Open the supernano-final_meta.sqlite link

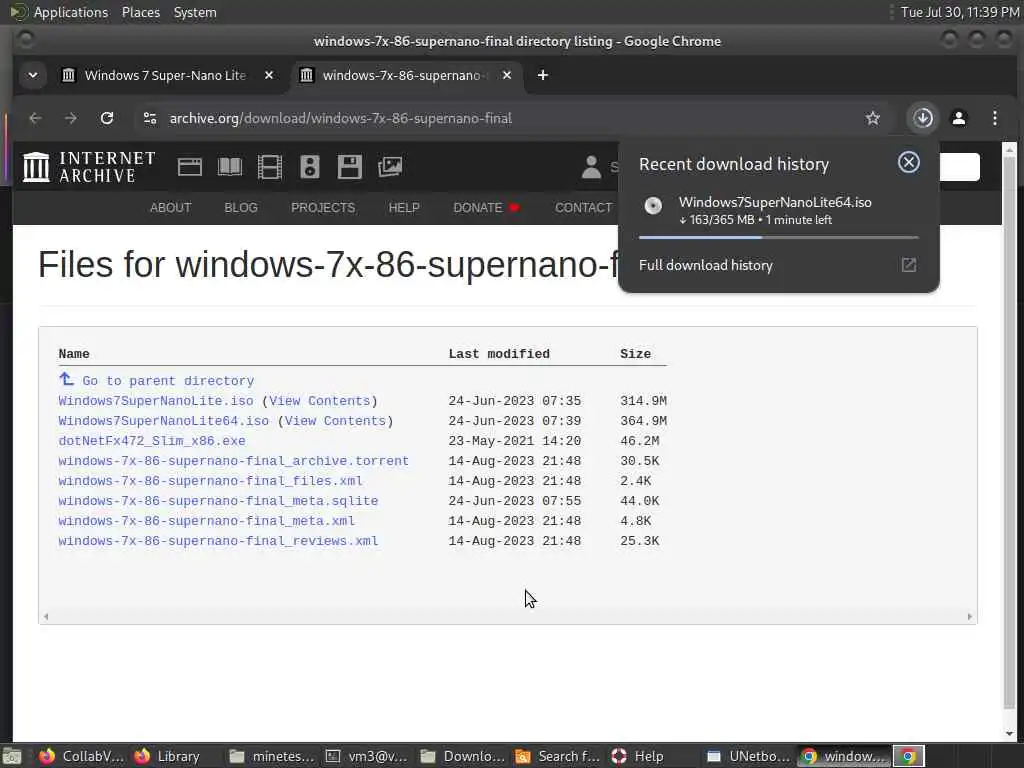click(x=218, y=501)
